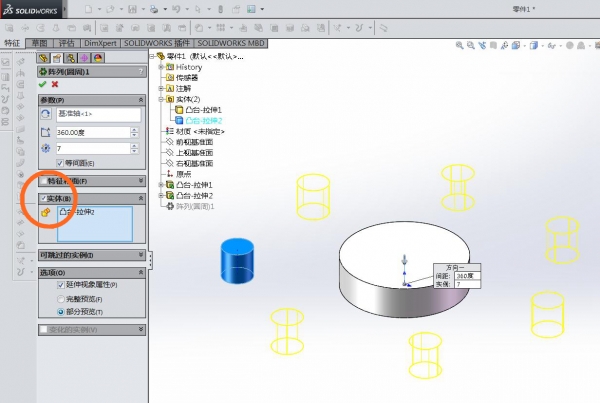
Task: Open the FeatureManager design tree tab icon
Action: pos(43,58)
